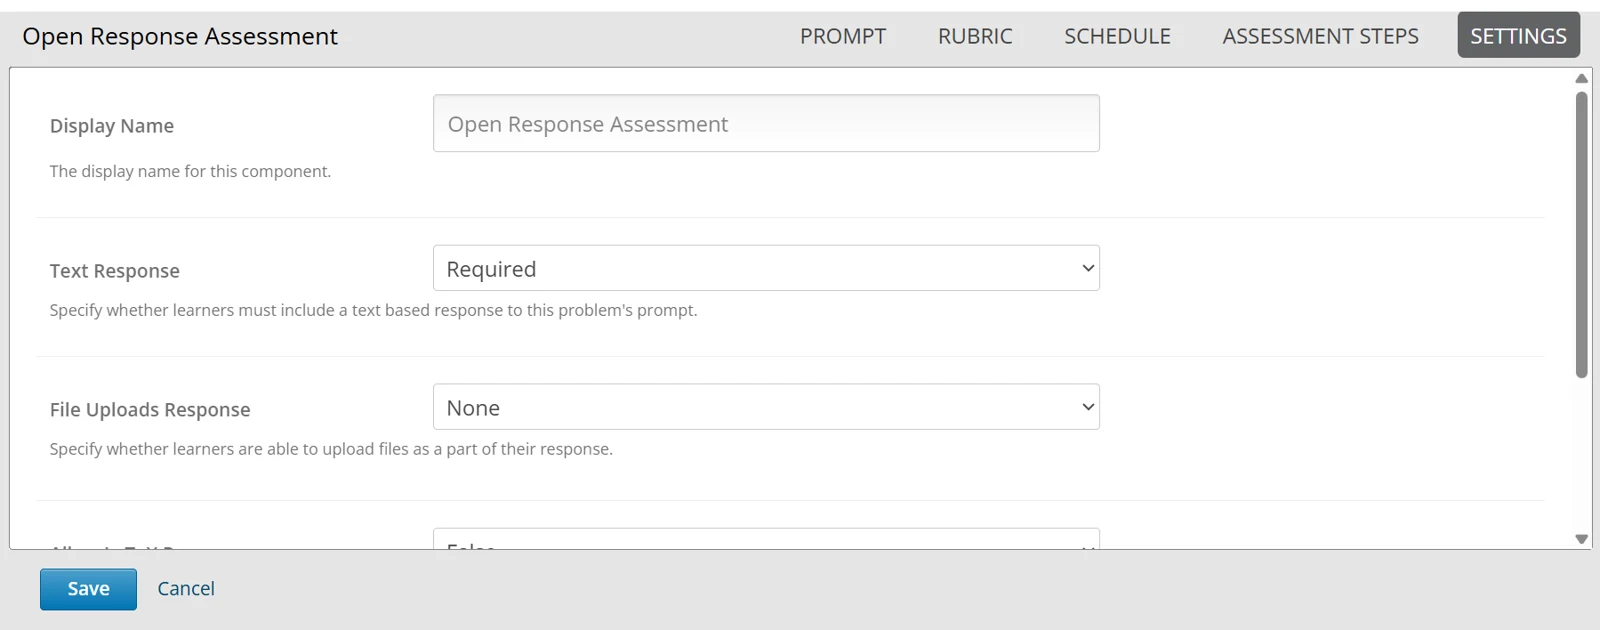Click the vertical scrollbar thumb

tap(1581, 235)
